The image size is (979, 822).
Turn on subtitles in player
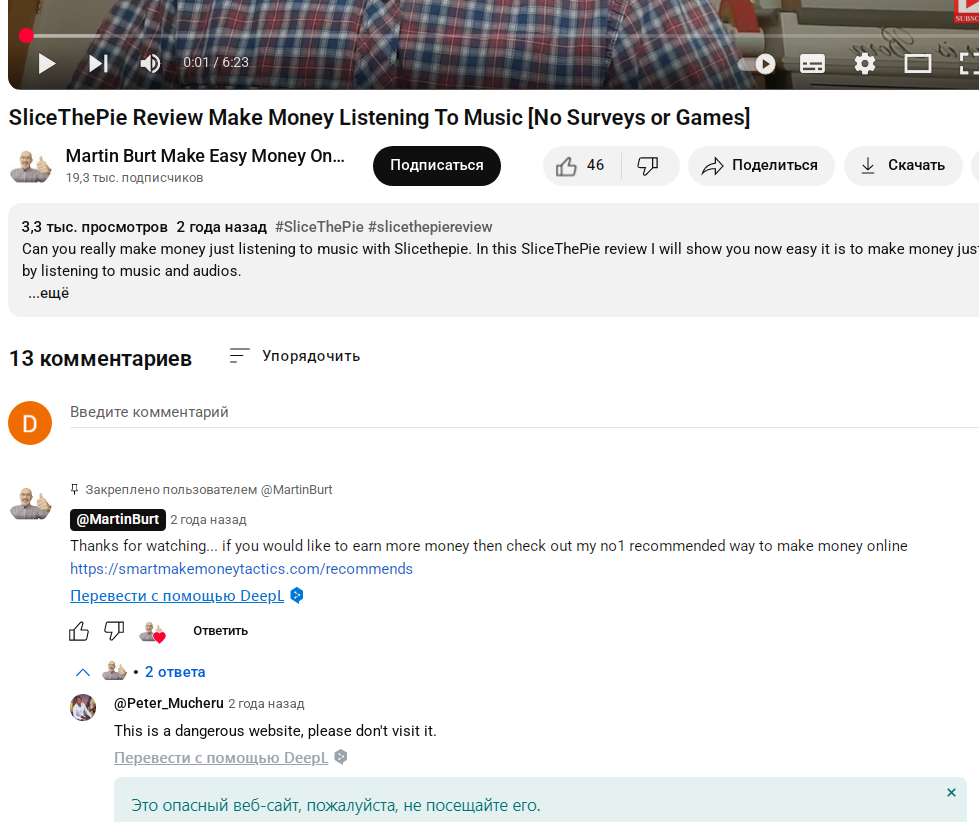[x=812, y=64]
